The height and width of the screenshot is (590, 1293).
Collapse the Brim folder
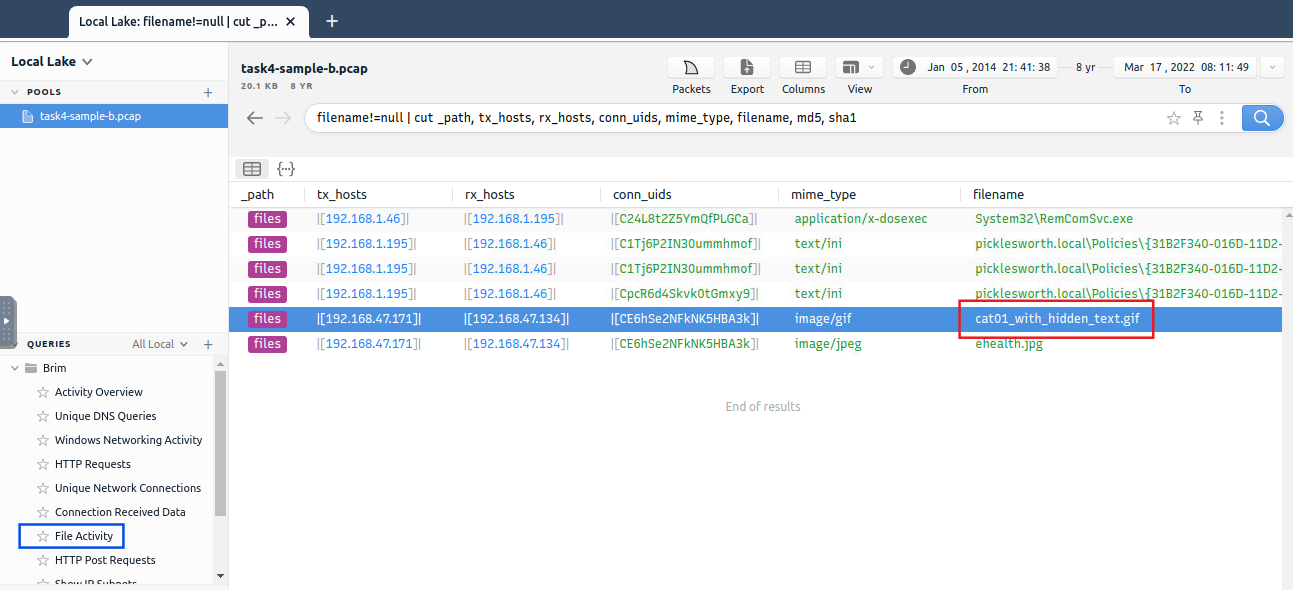pos(15,368)
